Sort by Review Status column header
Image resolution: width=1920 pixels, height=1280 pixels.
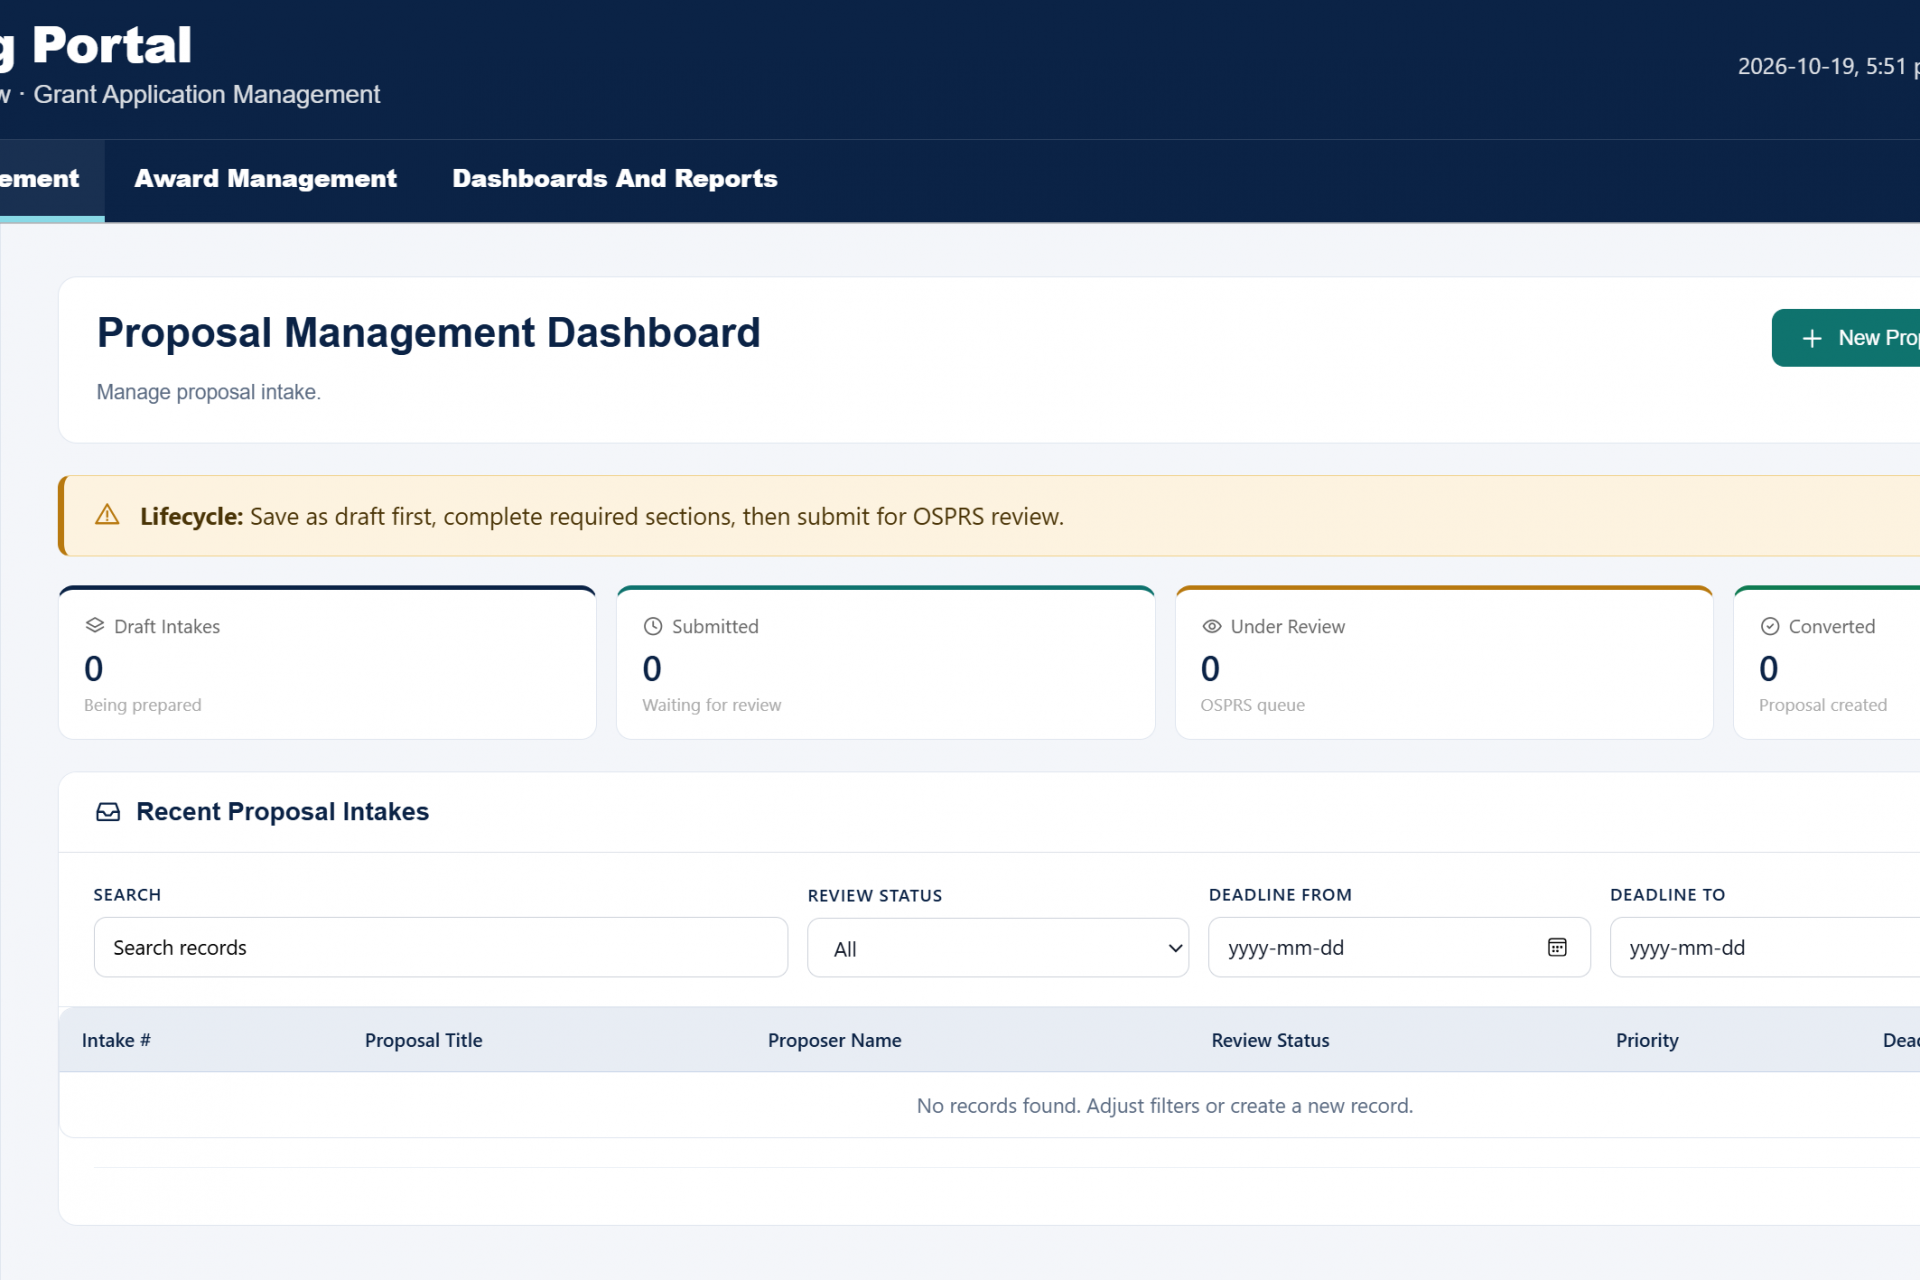click(x=1271, y=1040)
